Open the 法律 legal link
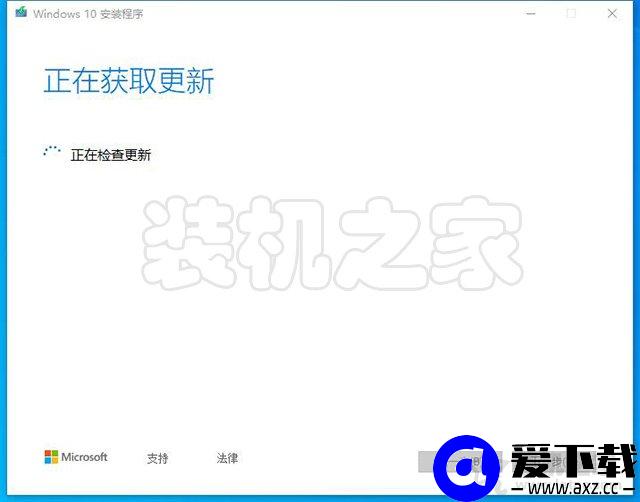 point(227,458)
